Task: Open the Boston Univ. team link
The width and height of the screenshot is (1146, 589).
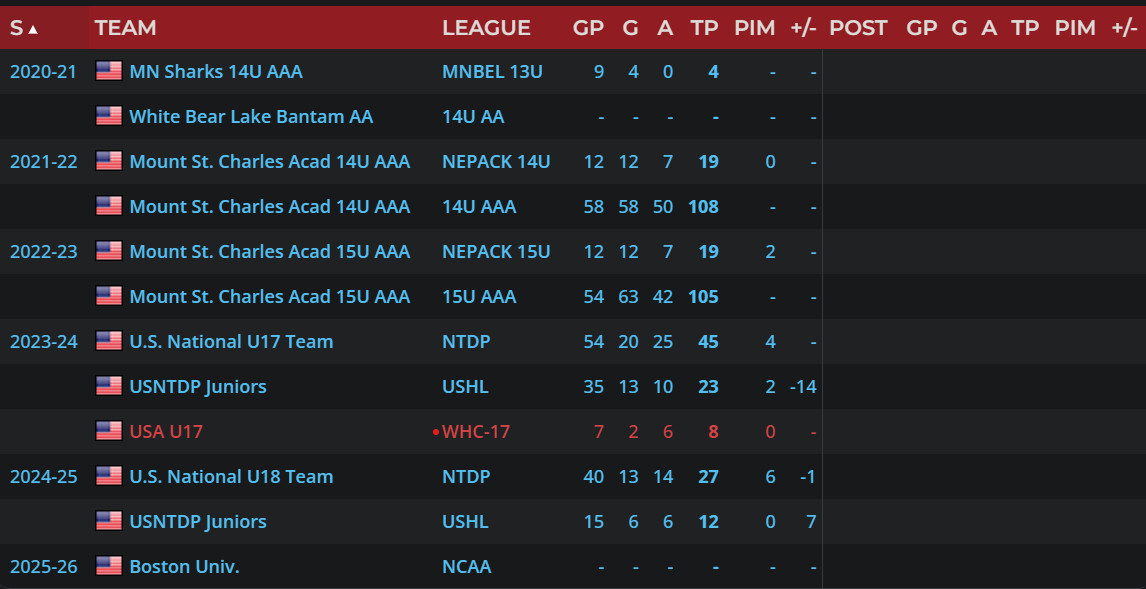Action: pos(184,566)
